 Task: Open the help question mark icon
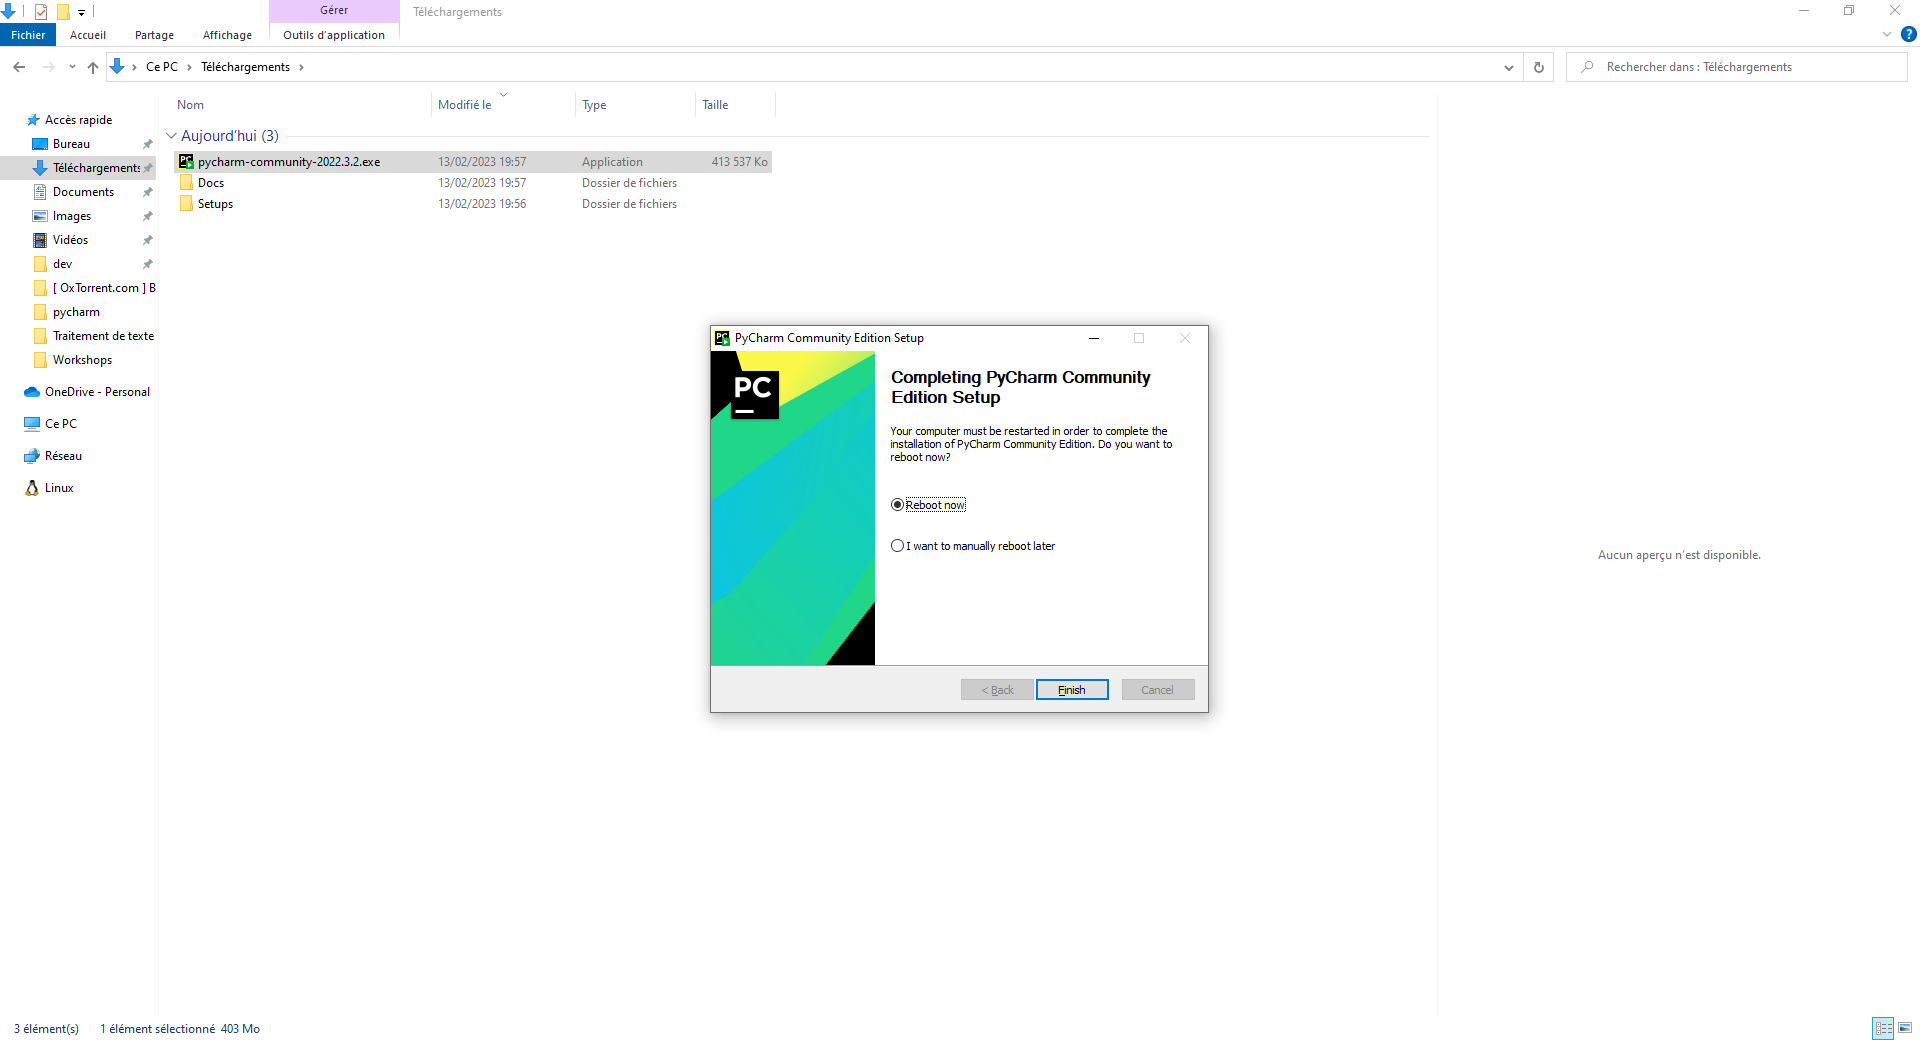tap(1909, 34)
